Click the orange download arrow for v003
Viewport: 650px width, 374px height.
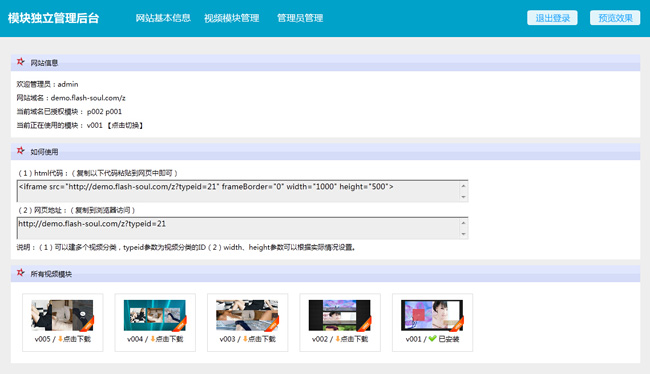[245, 339]
